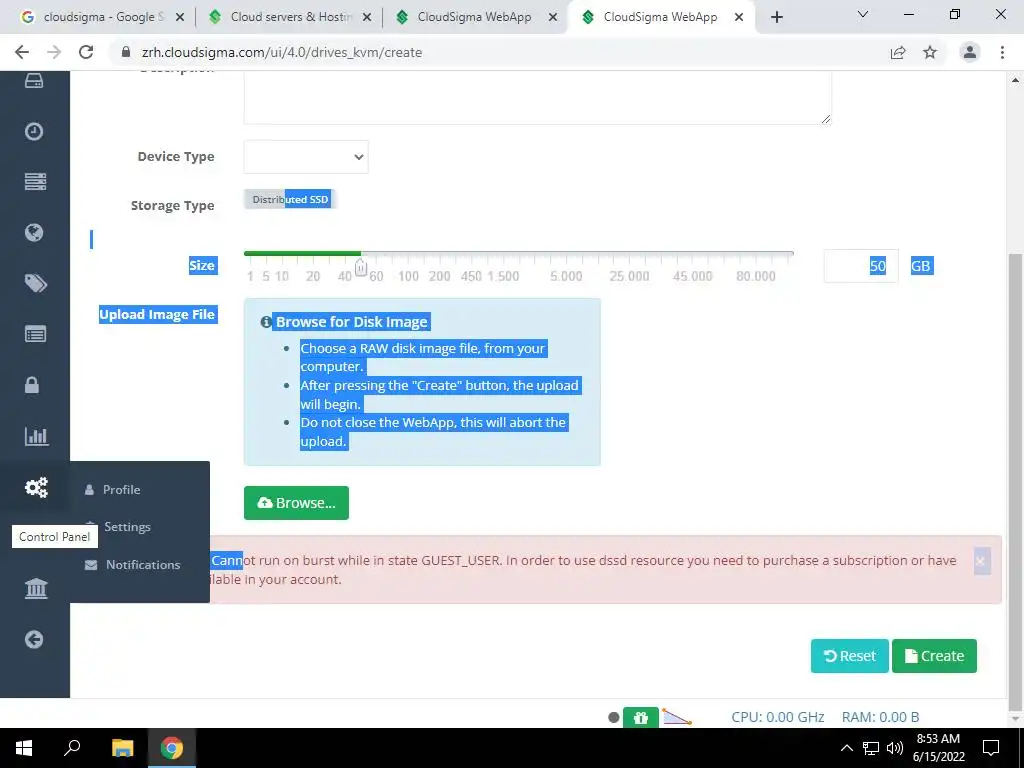Open Profile from Control Panel submenu
The image size is (1024, 768).
pyautogui.click(x=121, y=490)
